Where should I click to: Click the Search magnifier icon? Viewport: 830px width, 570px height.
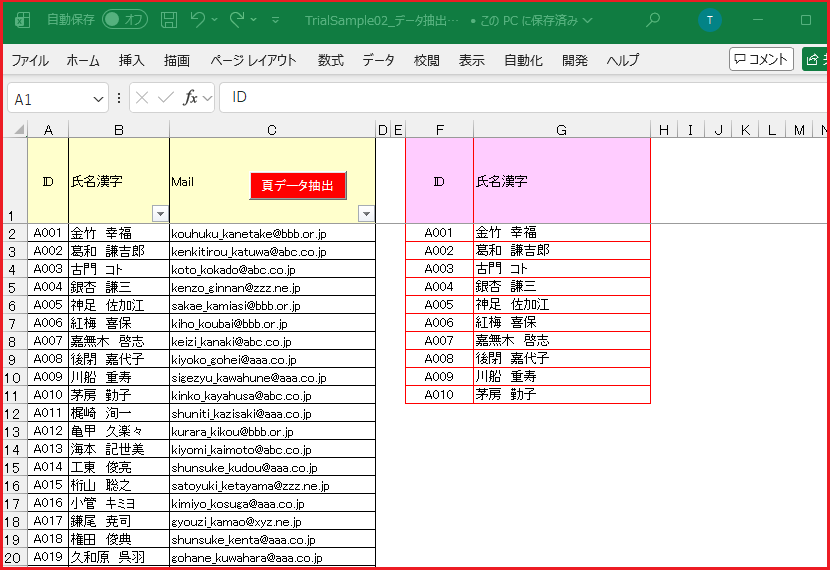[653, 20]
